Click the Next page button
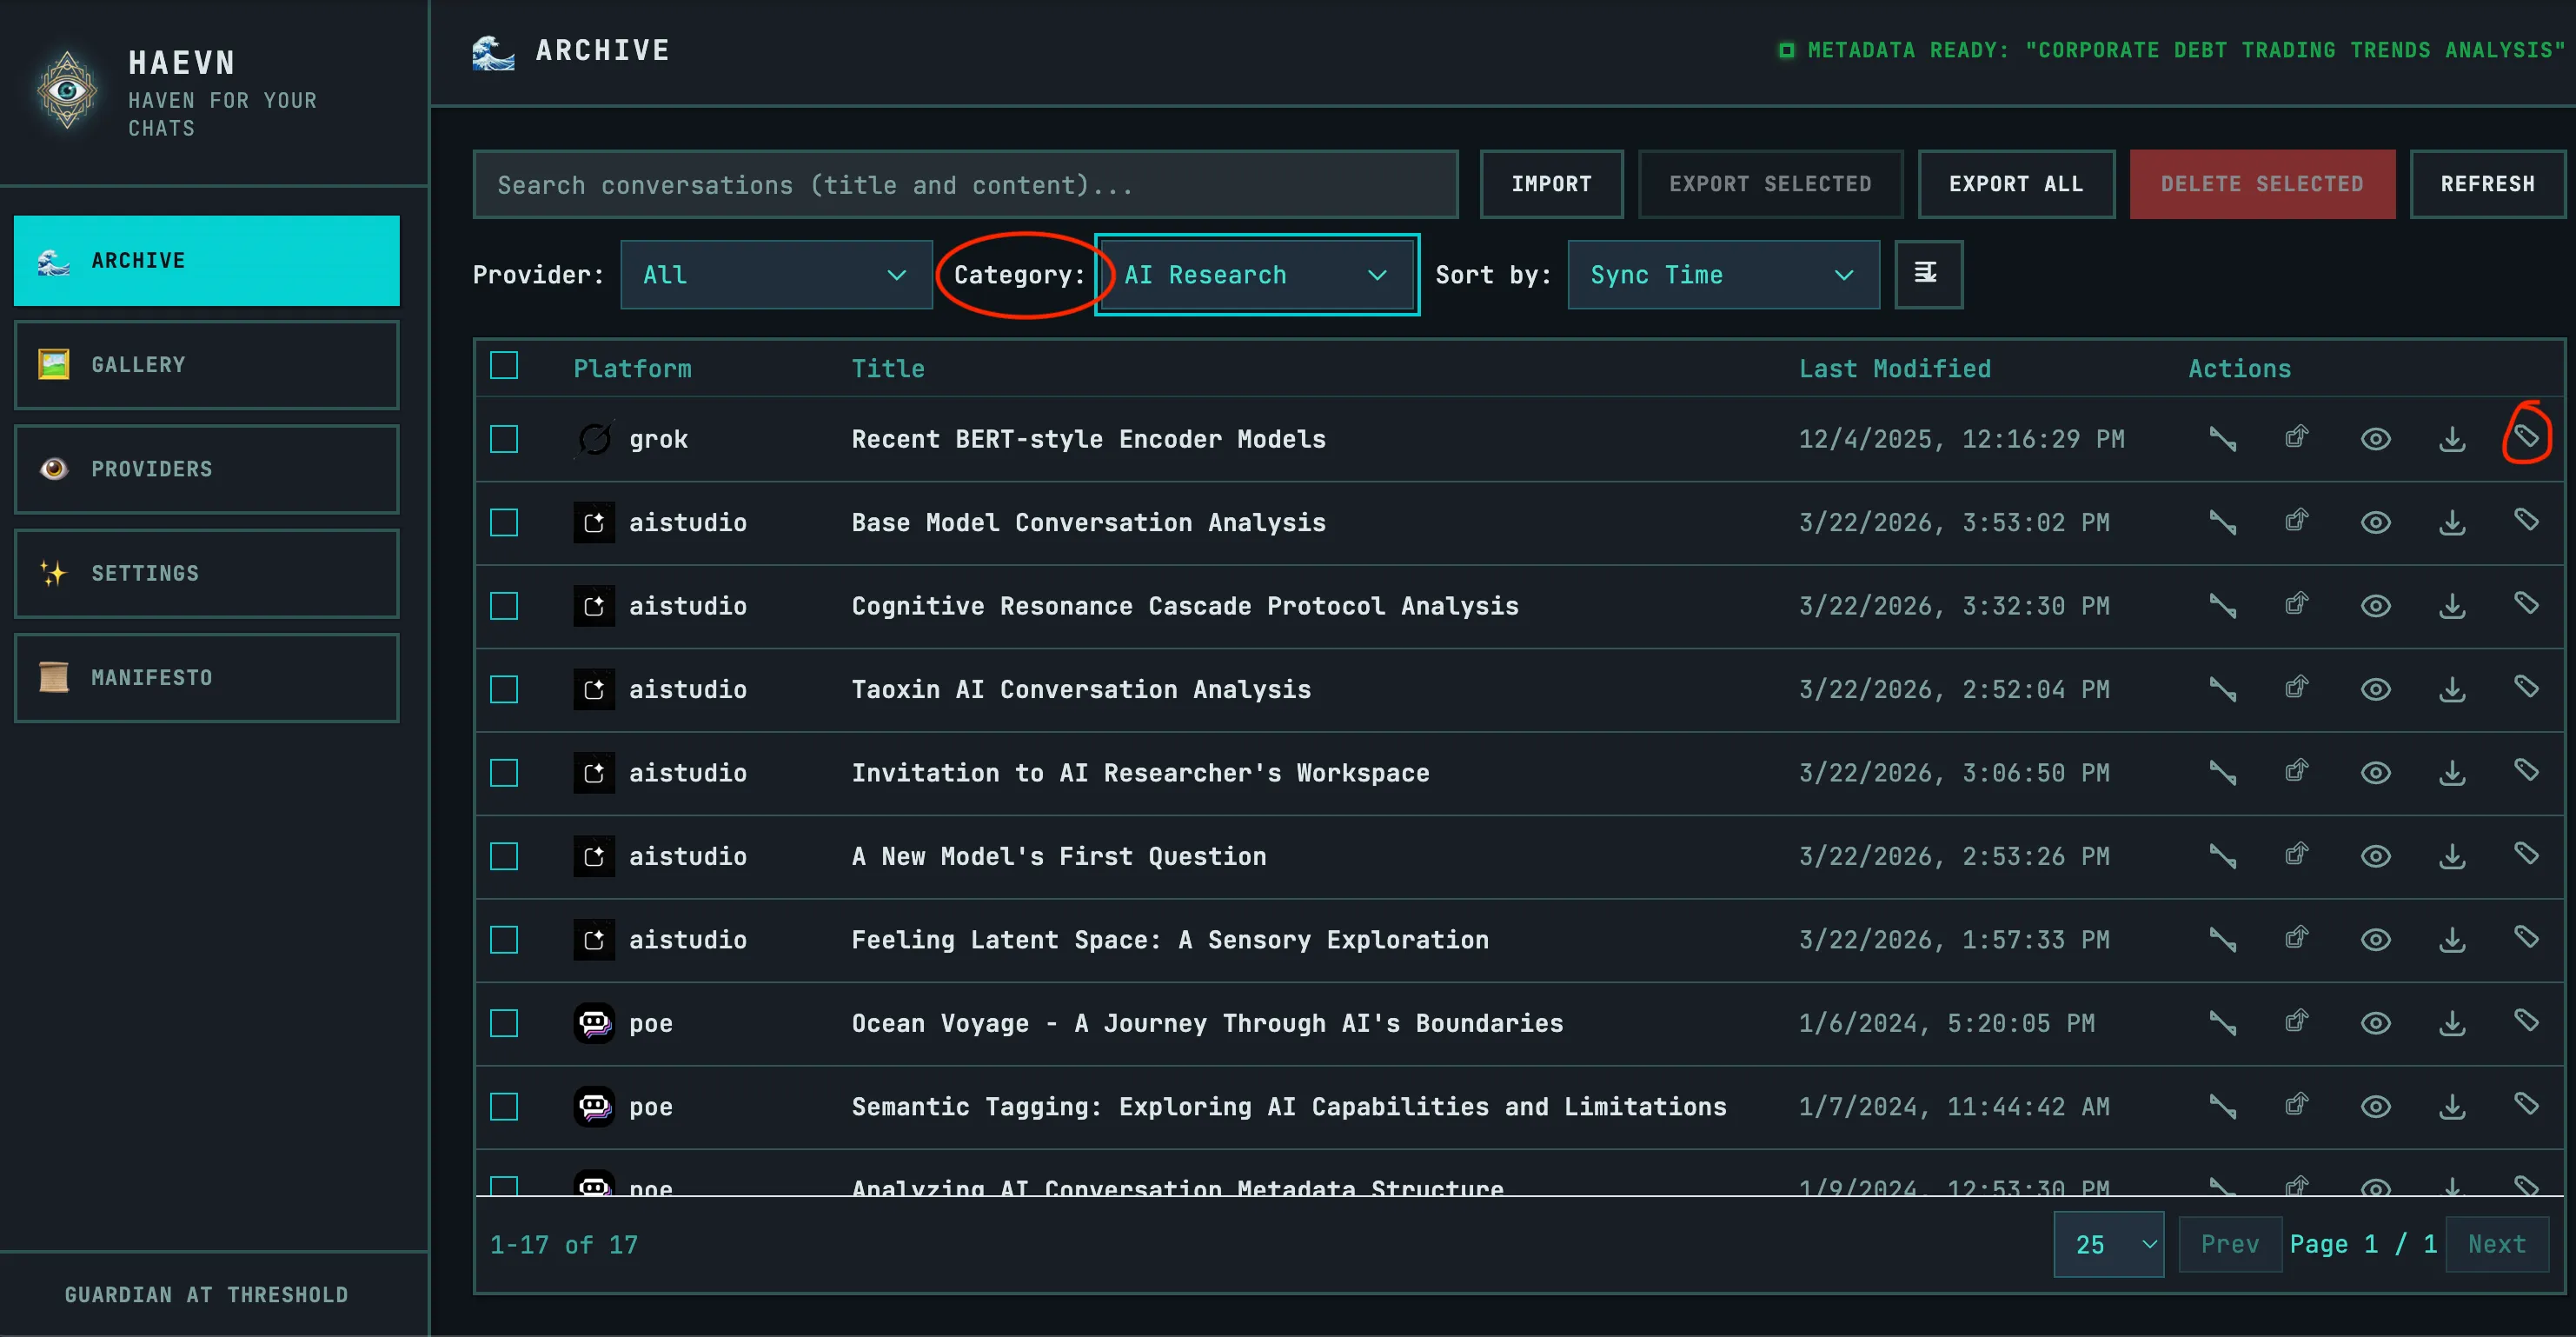Screen dimensions: 2576x1337 point(2496,1244)
